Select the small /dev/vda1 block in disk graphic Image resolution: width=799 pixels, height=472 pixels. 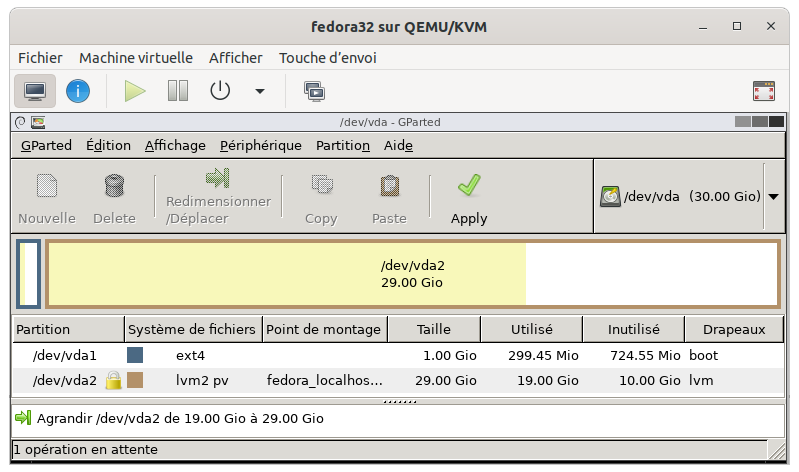pyautogui.click(x=29, y=274)
